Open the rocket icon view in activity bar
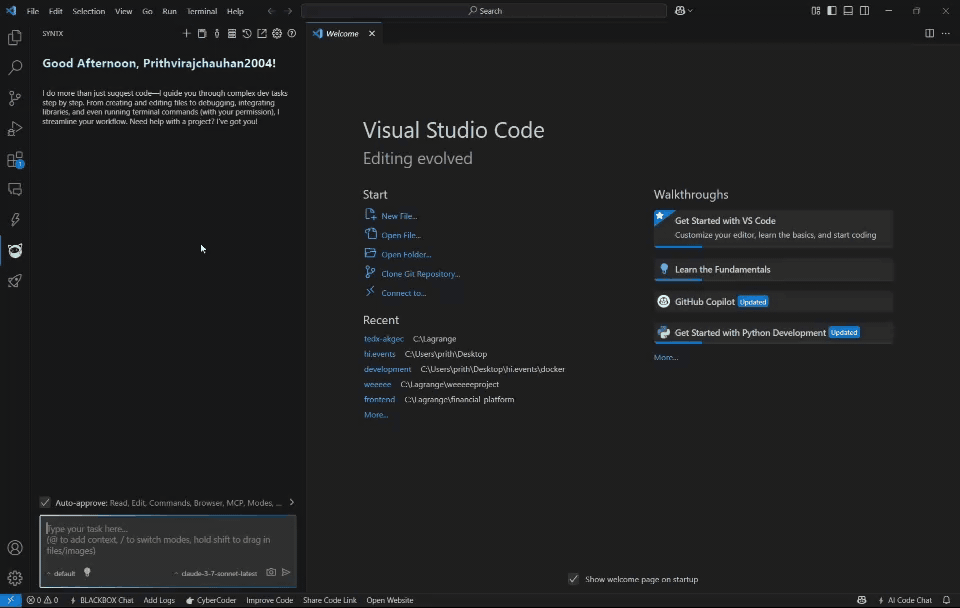This screenshot has width=960, height=608. [x=15, y=281]
